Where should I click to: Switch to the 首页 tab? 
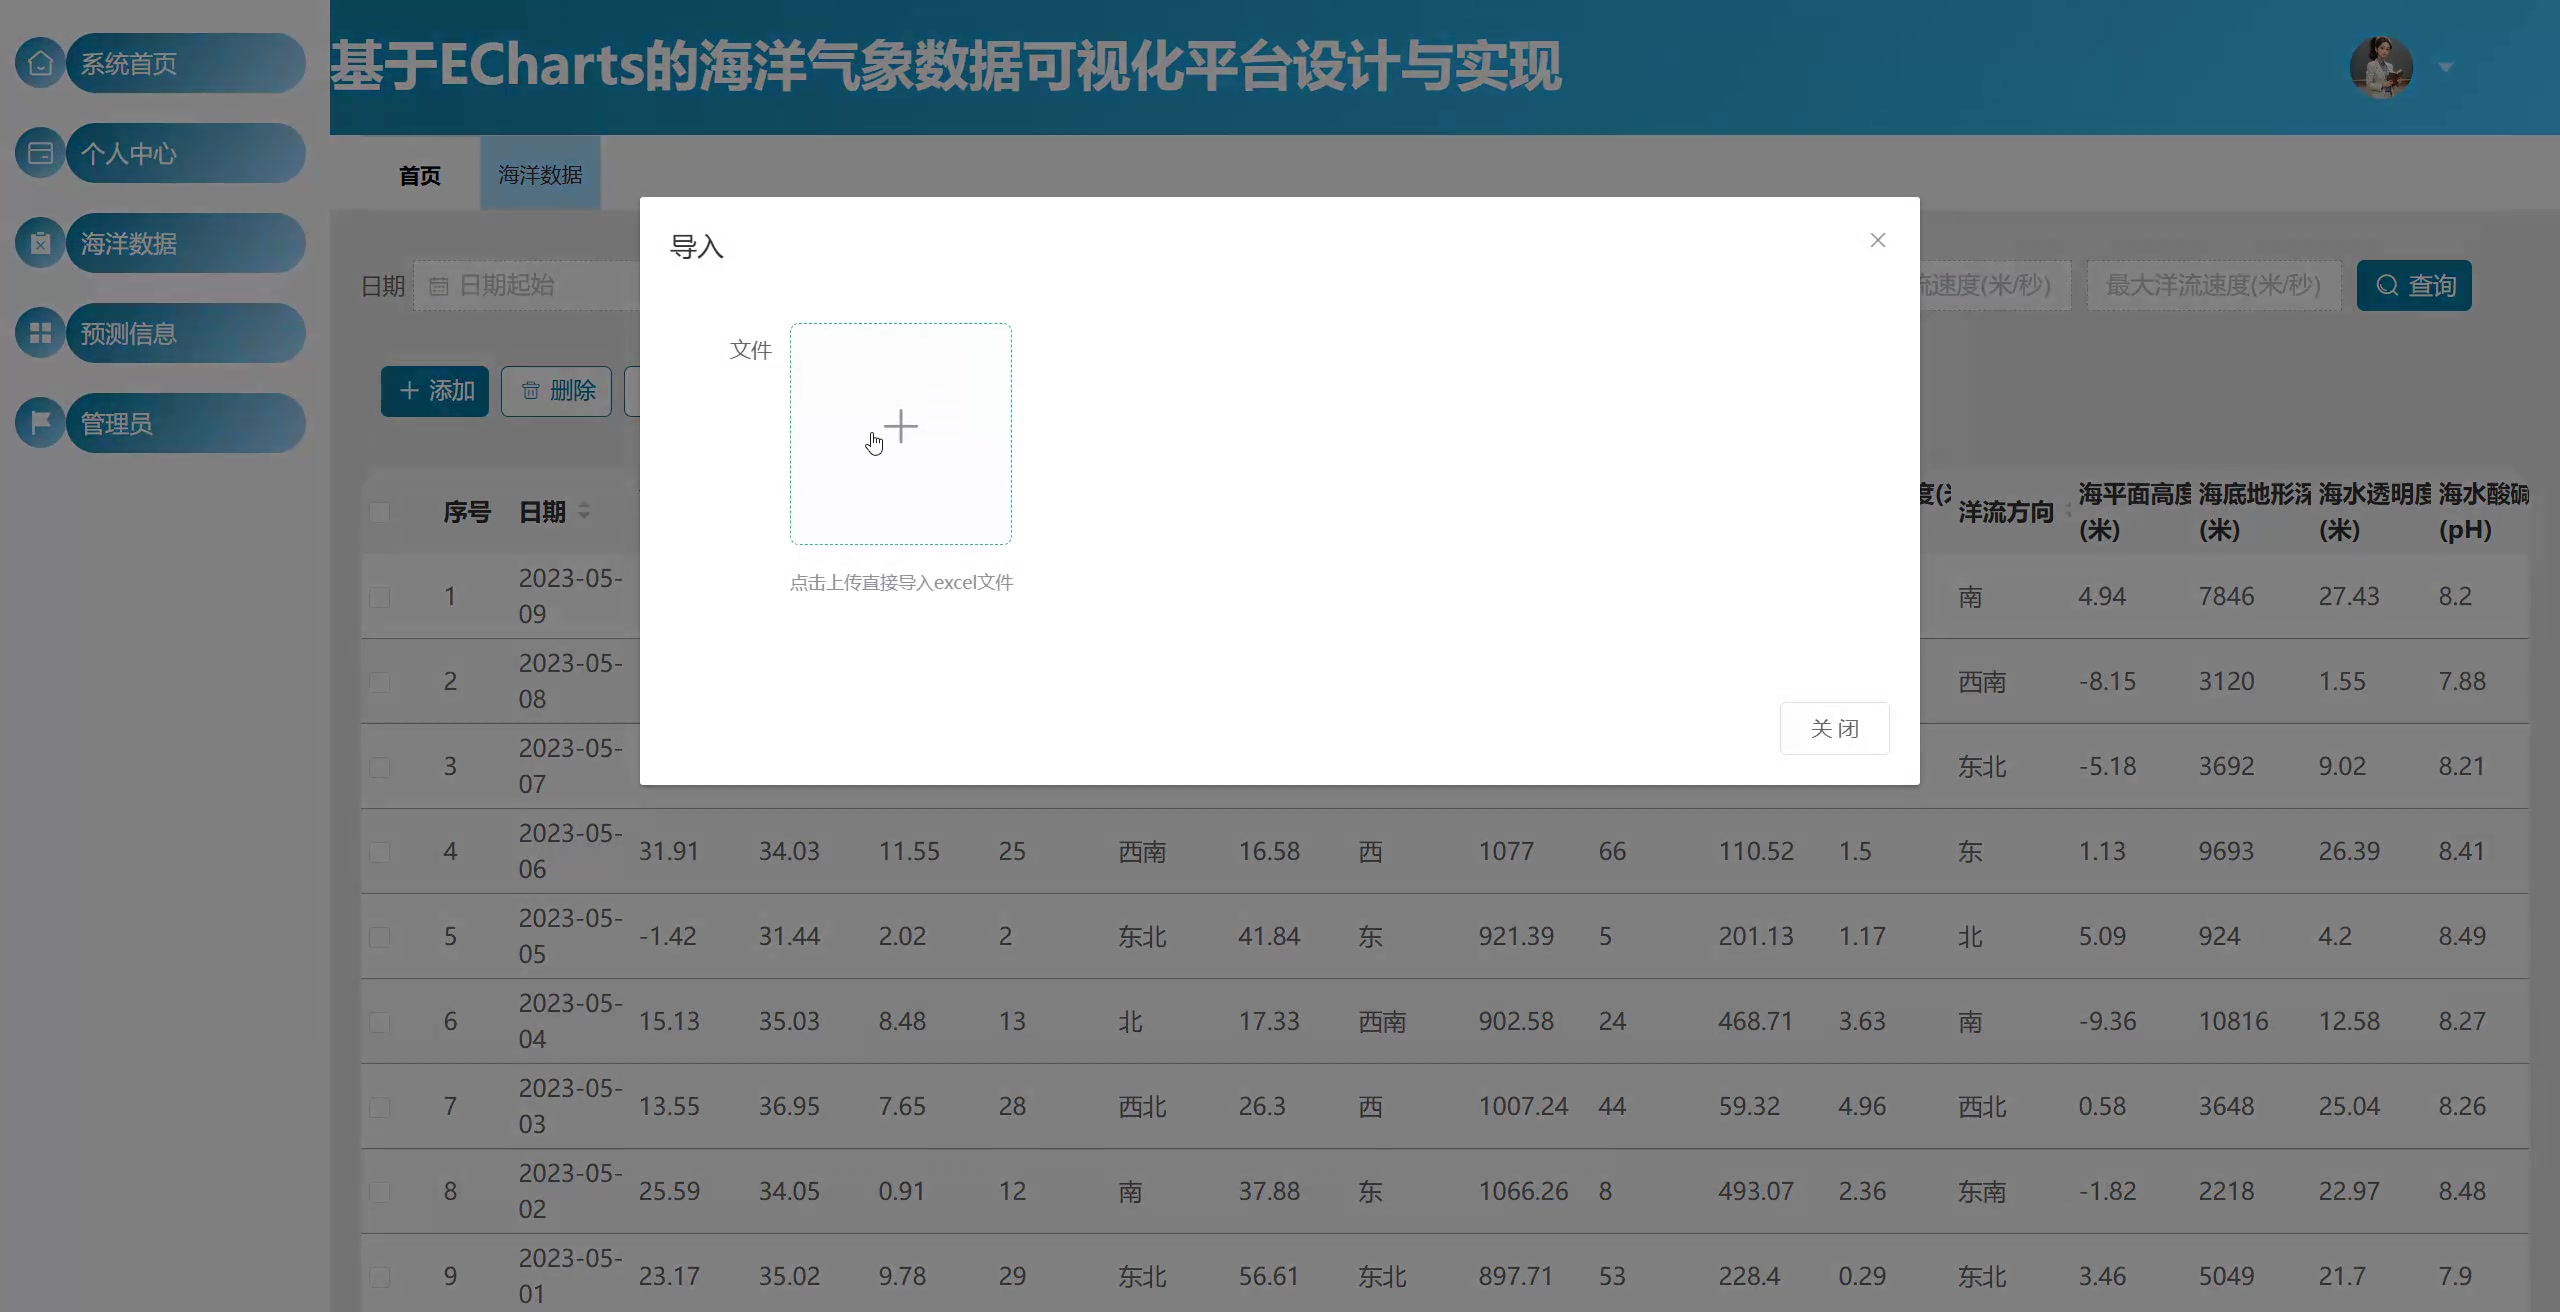pyautogui.click(x=420, y=175)
